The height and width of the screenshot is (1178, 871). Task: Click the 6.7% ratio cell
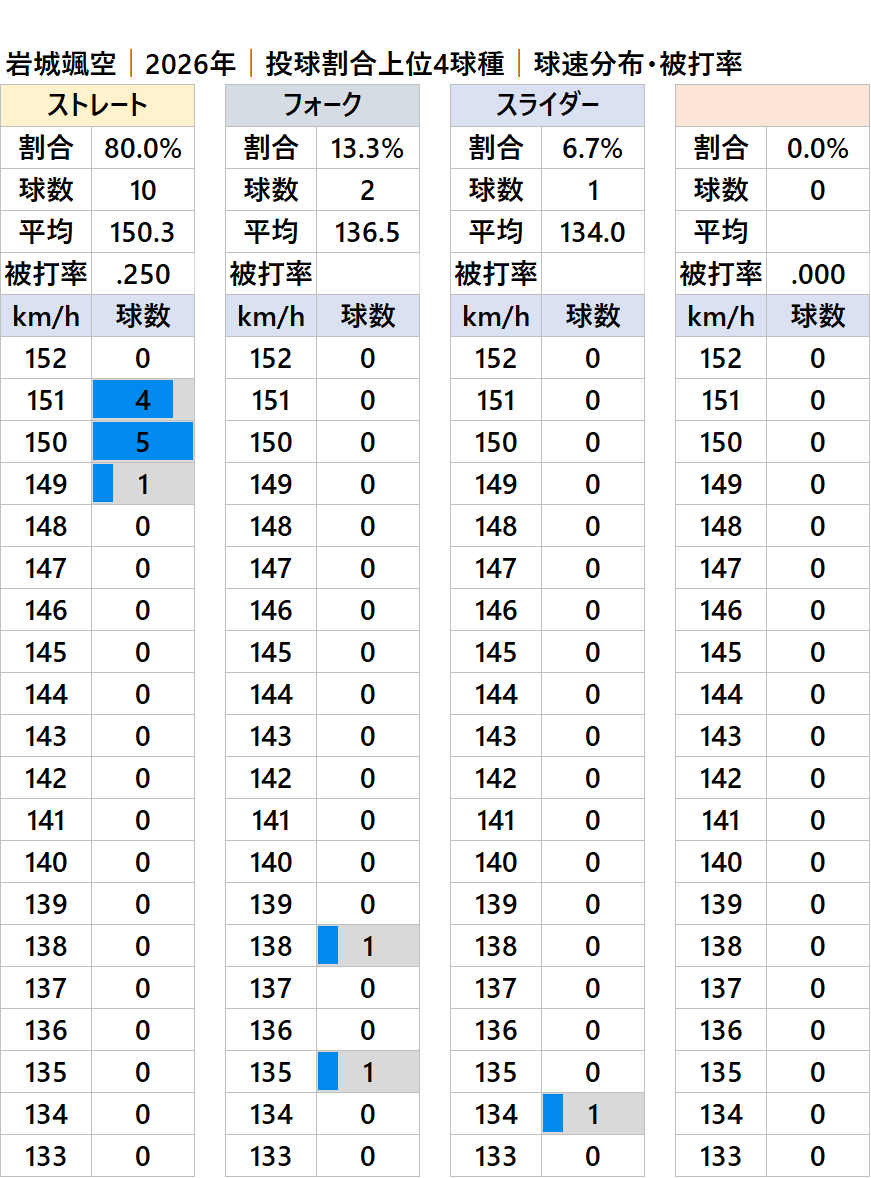[x=593, y=149]
